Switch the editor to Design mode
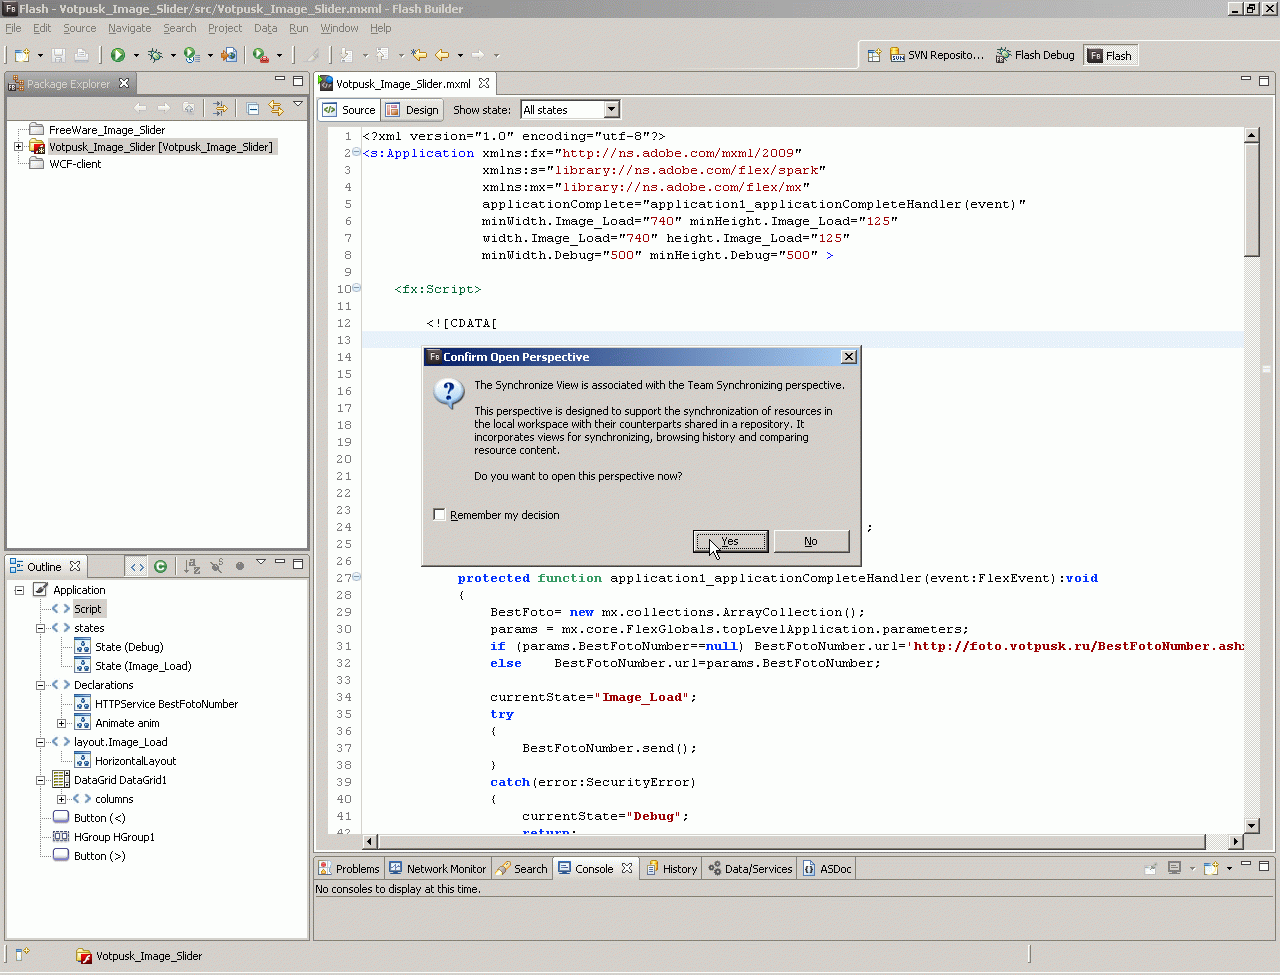1280x975 pixels. pos(412,110)
